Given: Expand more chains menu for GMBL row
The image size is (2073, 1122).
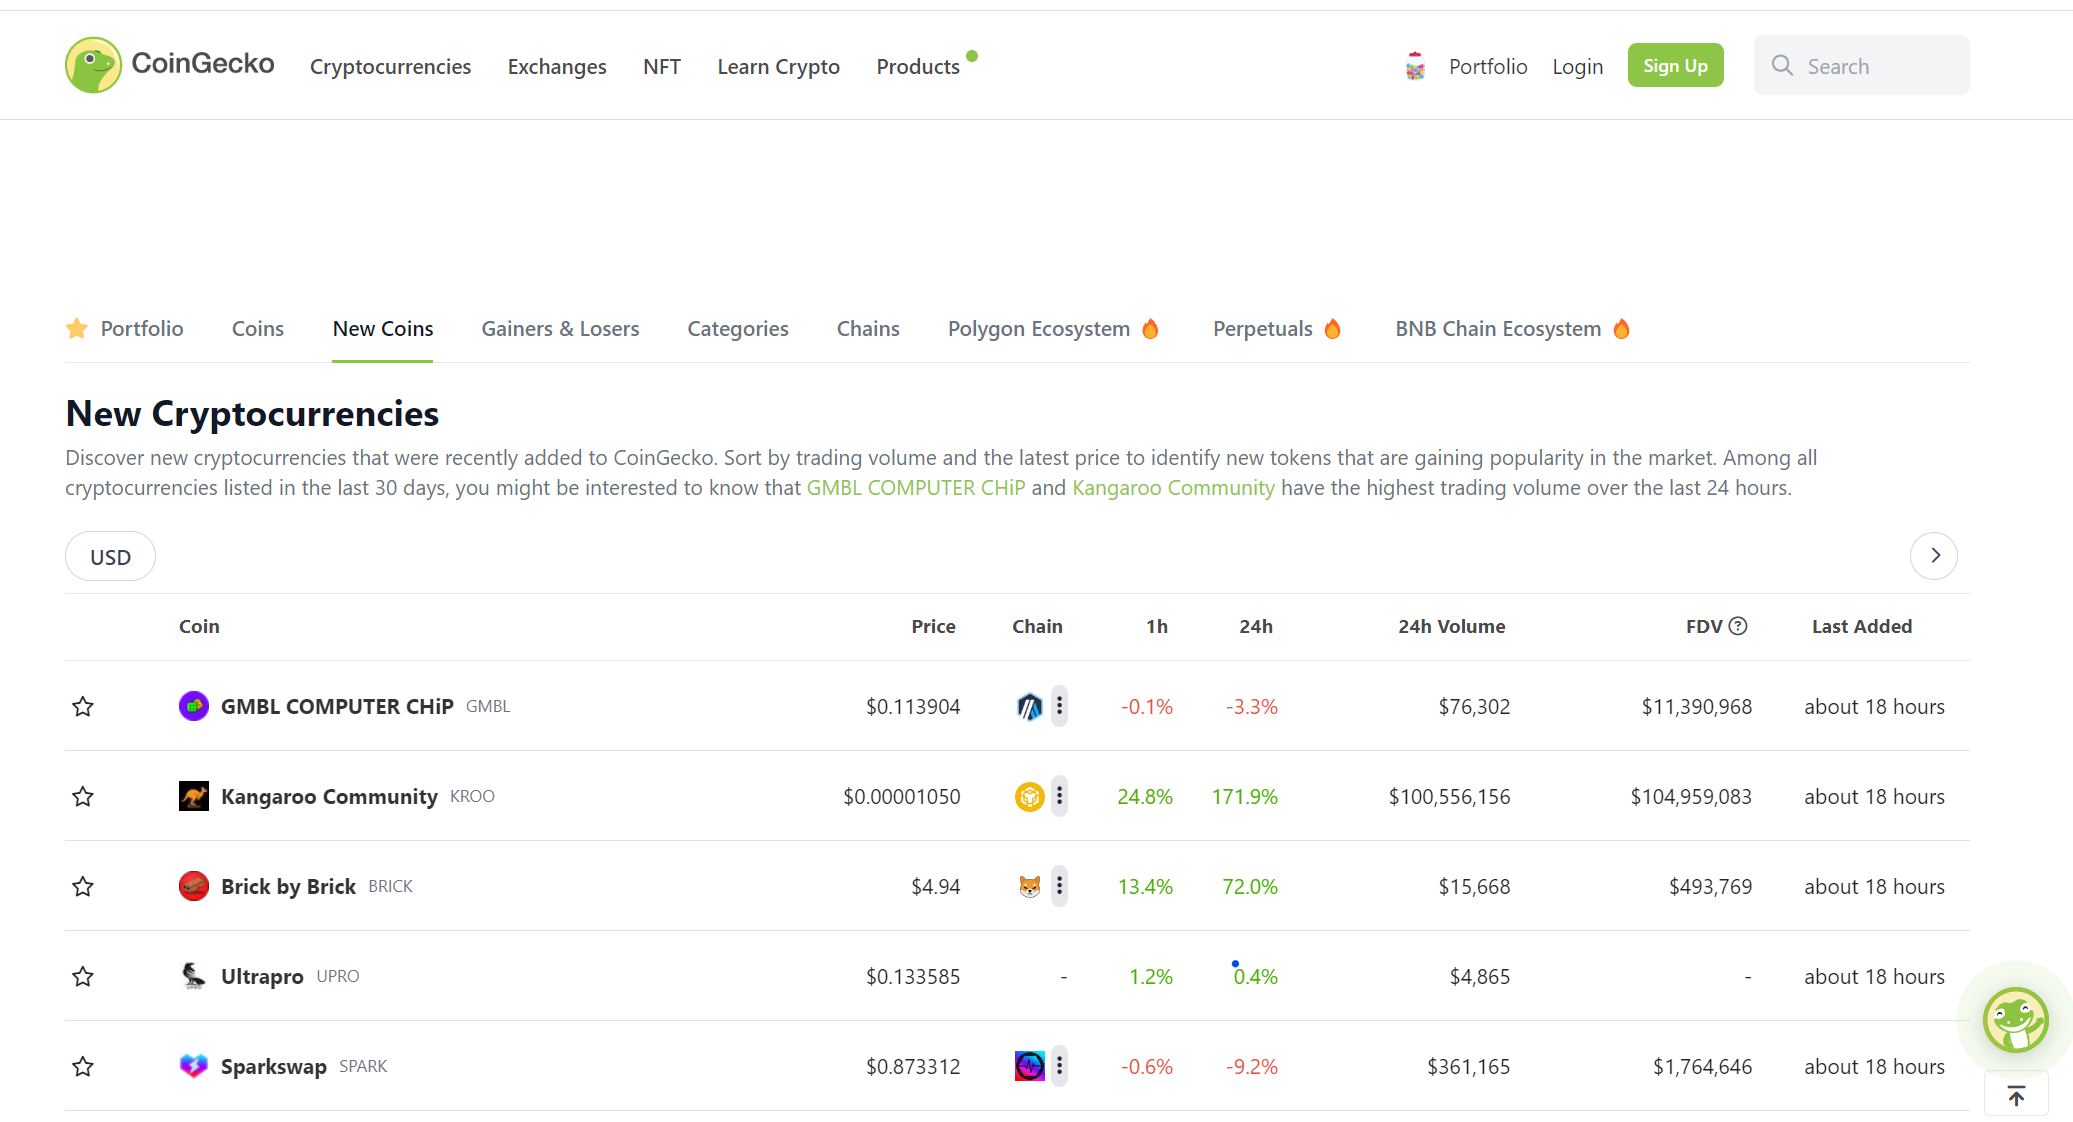Looking at the screenshot, I should pyautogui.click(x=1059, y=706).
